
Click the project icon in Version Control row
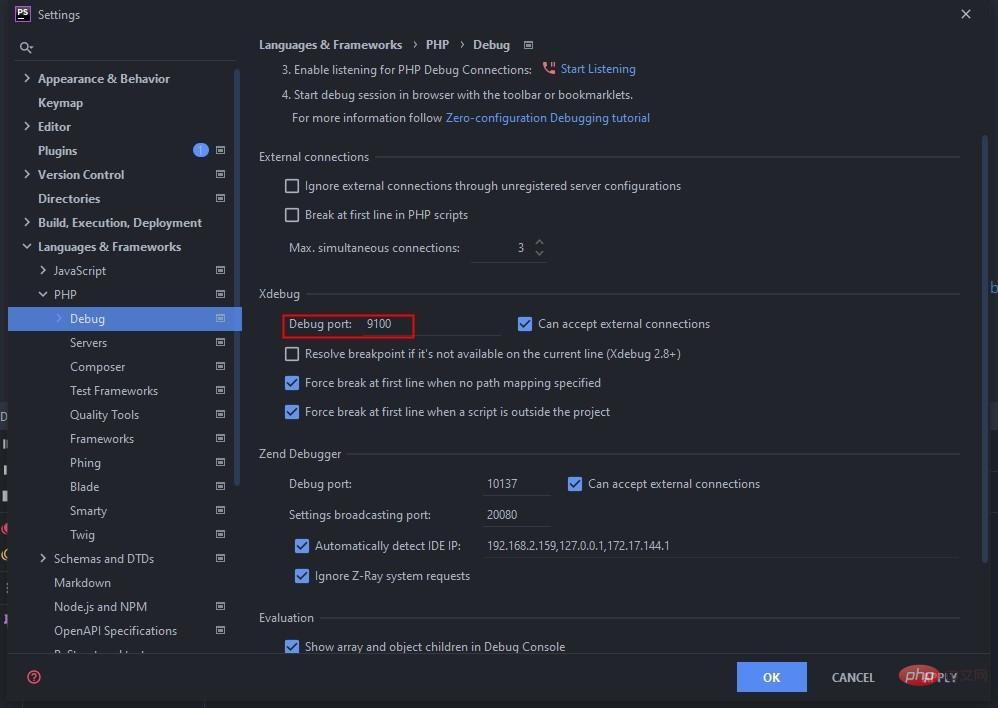[x=220, y=174]
